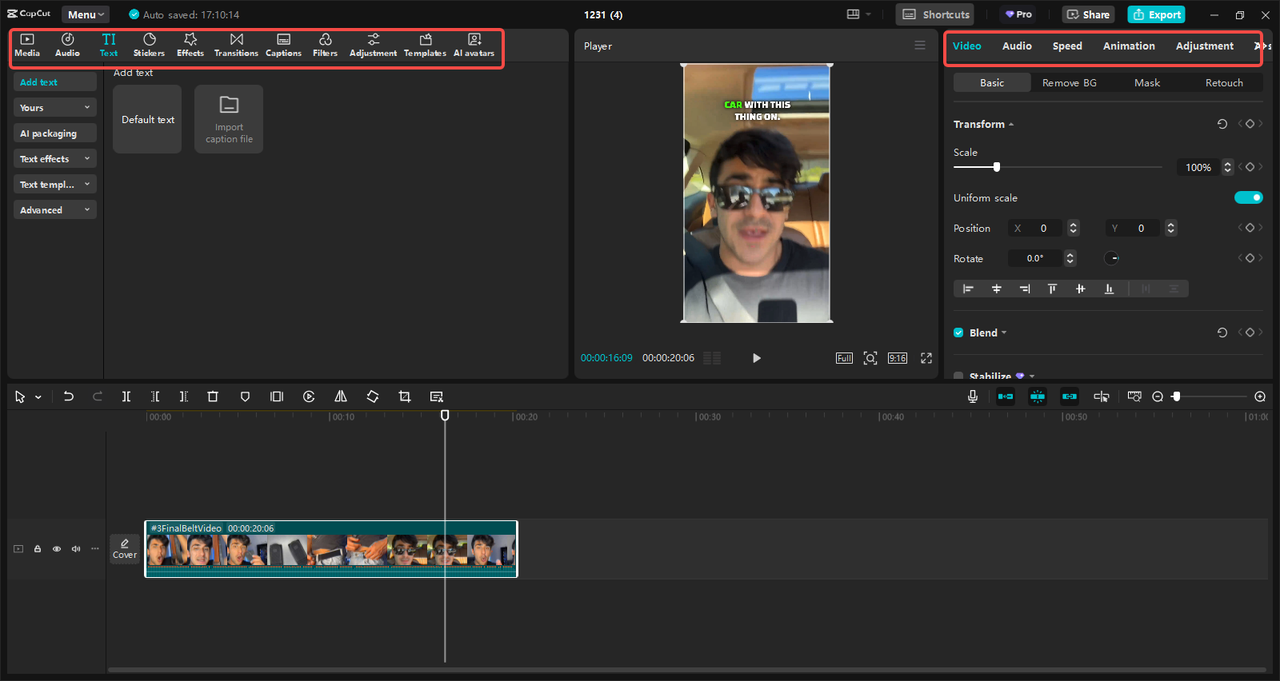The image size is (1280, 681).
Task: Expand player to fullscreen with arrows icon
Action: point(926,358)
